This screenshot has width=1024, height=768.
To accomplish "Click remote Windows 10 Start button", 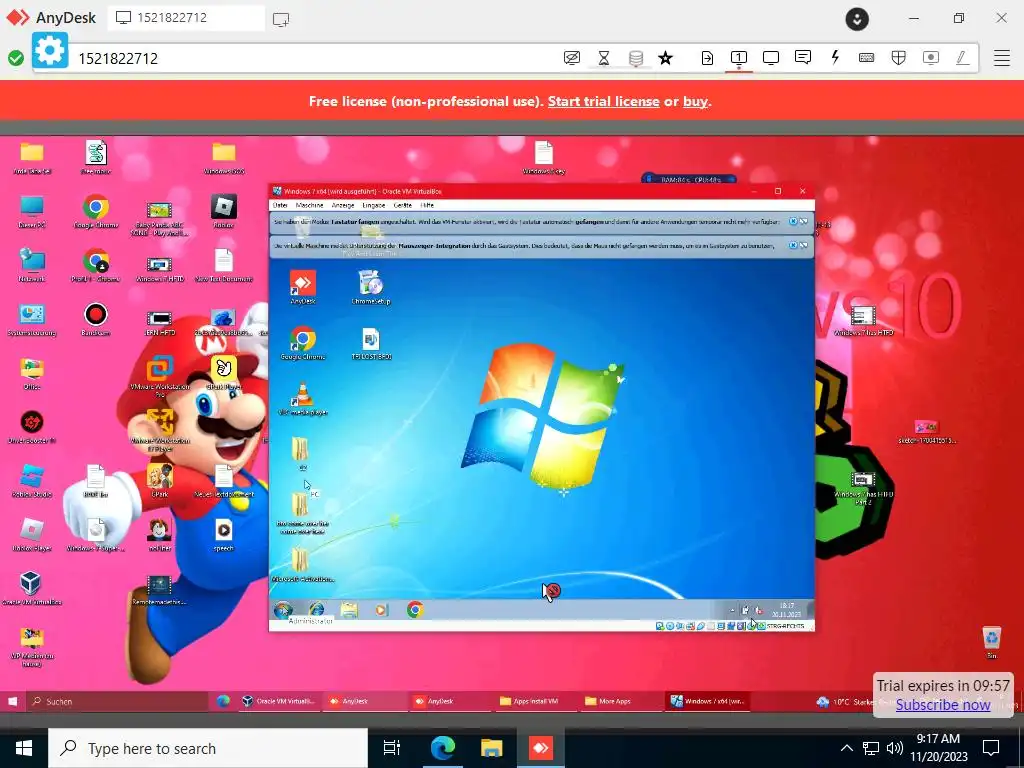I will coord(12,701).
